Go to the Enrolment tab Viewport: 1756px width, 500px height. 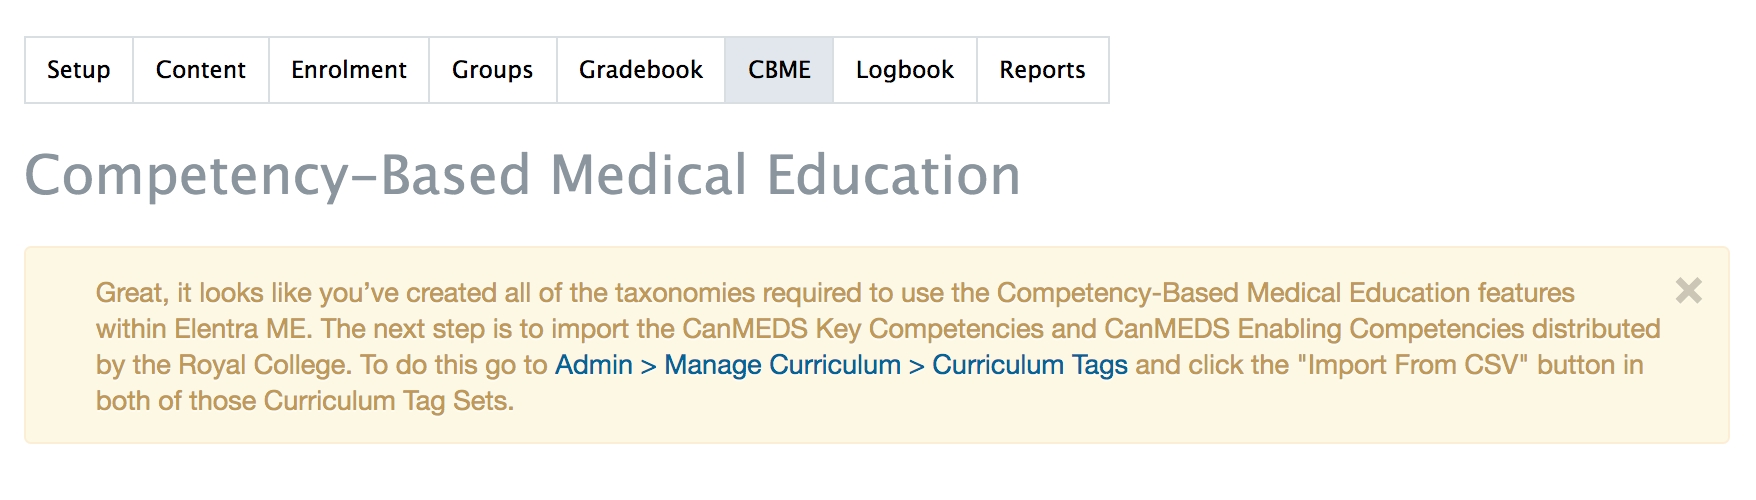click(x=349, y=70)
